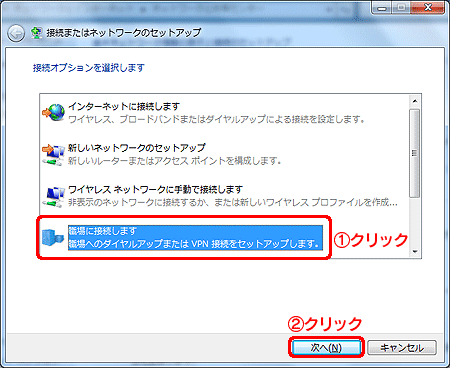Click the list scrollbar down arrow
The image size is (450, 368).
tap(415, 252)
